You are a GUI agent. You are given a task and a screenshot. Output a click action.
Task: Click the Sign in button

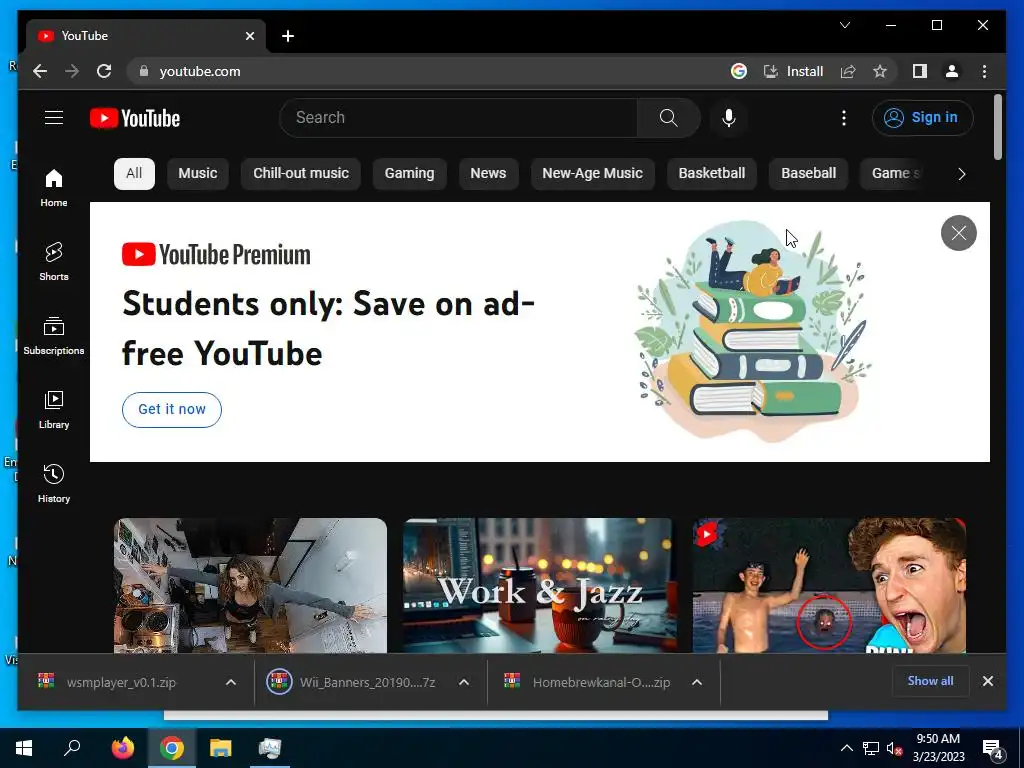pyautogui.click(x=922, y=118)
